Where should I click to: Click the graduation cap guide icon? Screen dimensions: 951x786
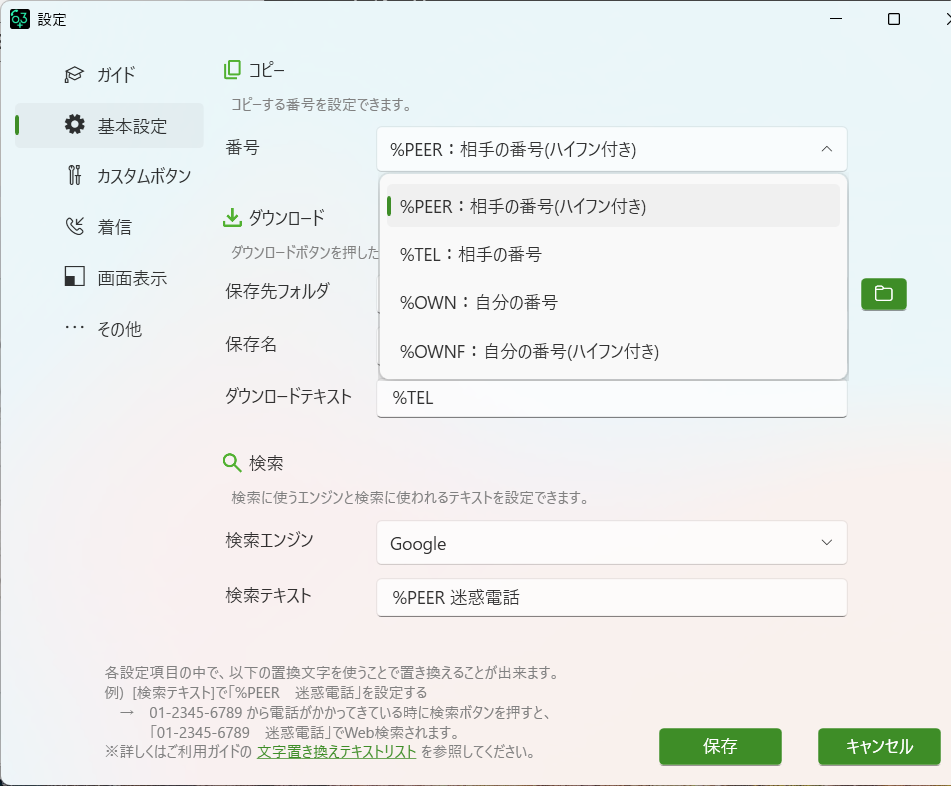[x=74, y=75]
